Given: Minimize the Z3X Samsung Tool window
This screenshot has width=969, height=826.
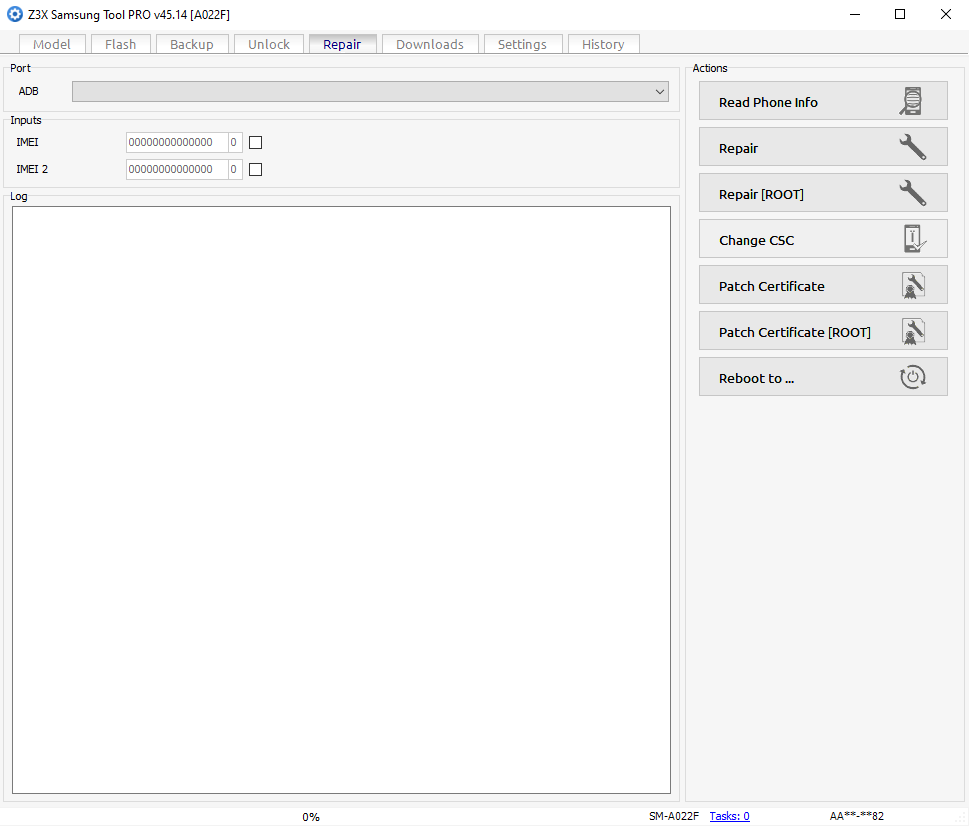Looking at the screenshot, I should [x=855, y=14].
